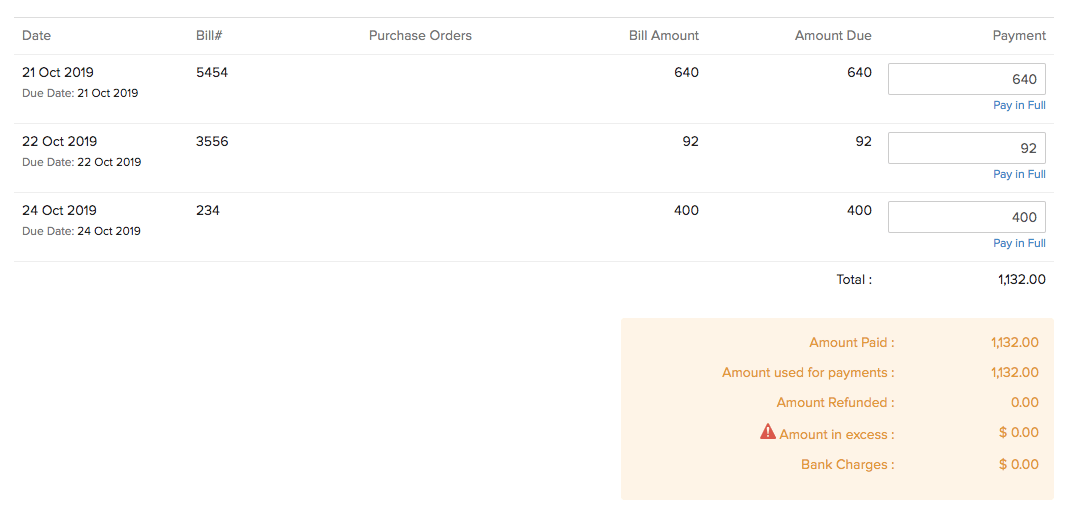Click the Bill# column header
This screenshot has height=516, width=1071.
point(208,35)
